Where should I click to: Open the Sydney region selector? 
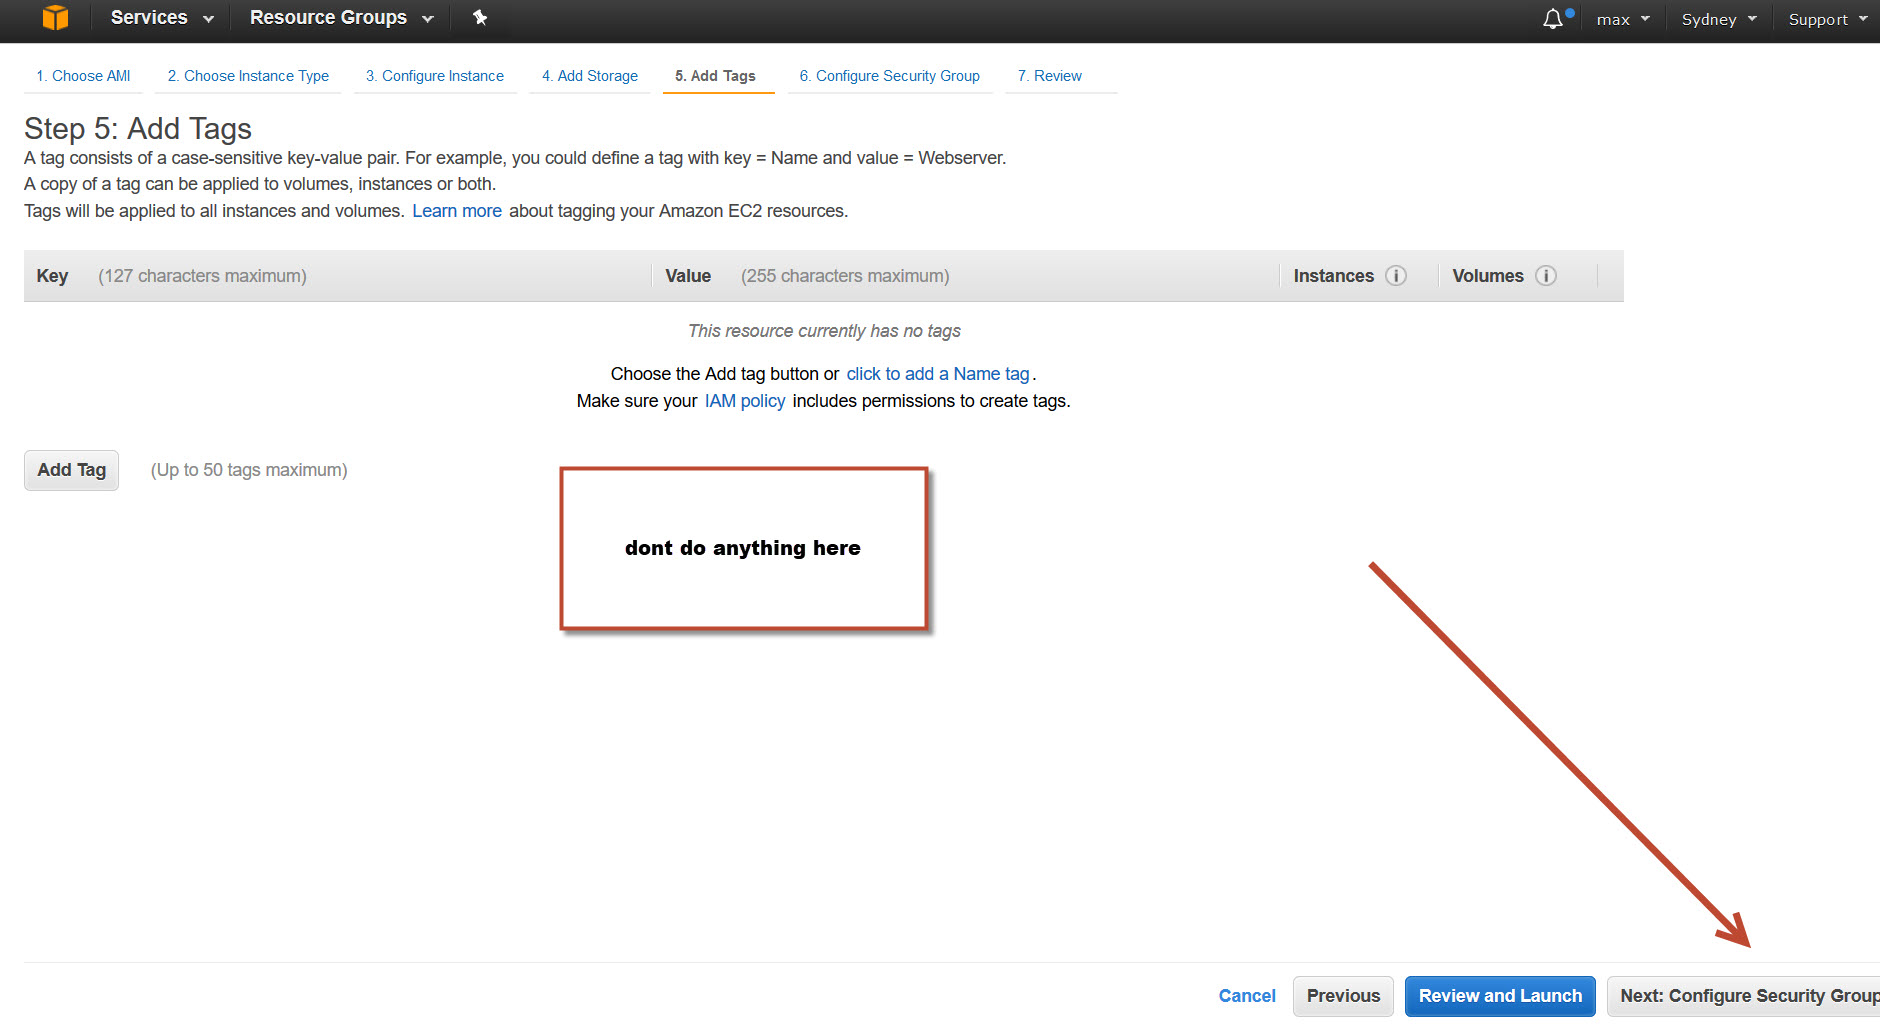tap(1718, 20)
